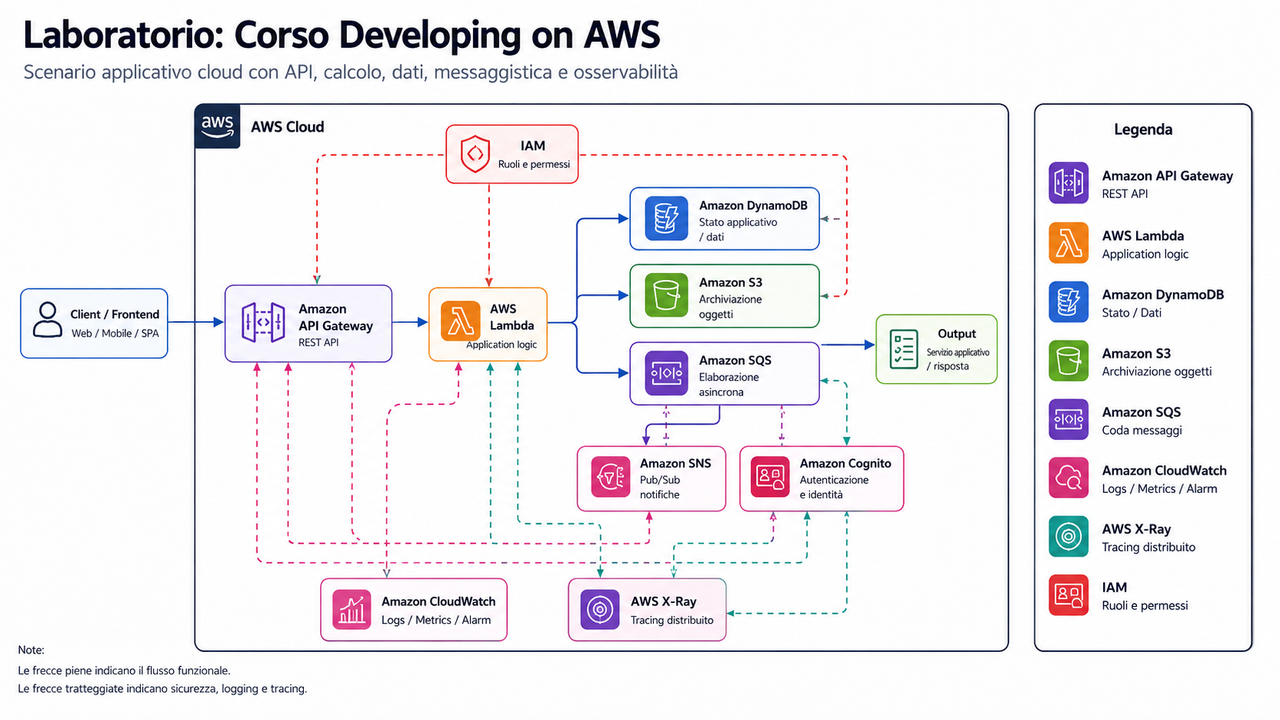Screen dimensions: 1280x720
Task: Select the Lambda icon in the diagram node
Action: [461, 322]
